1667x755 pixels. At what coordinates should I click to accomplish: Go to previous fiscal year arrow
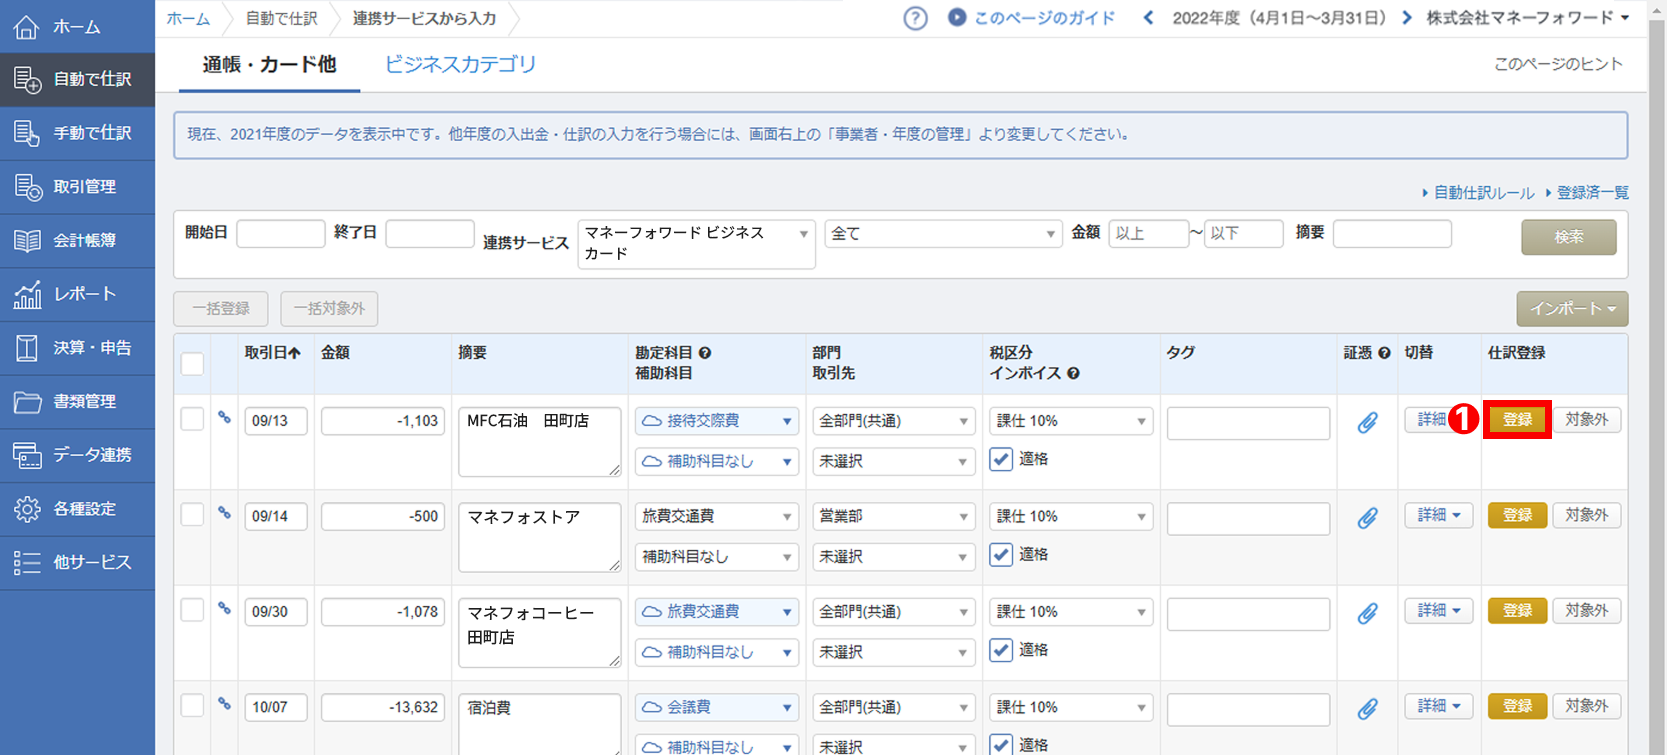(1148, 18)
